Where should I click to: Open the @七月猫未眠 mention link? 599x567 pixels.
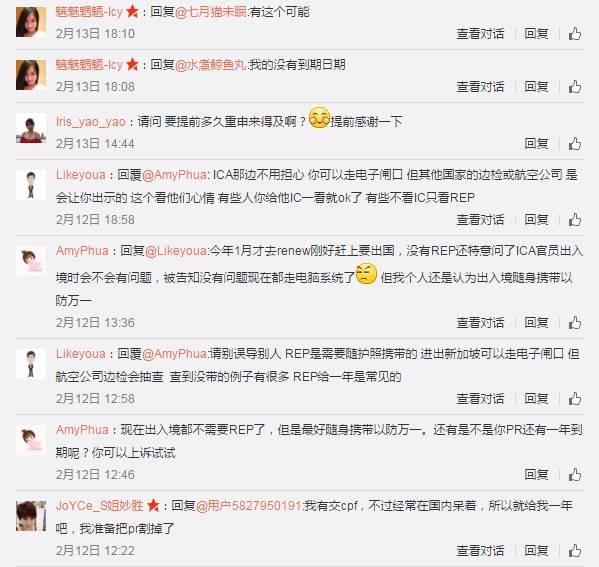tap(211, 12)
